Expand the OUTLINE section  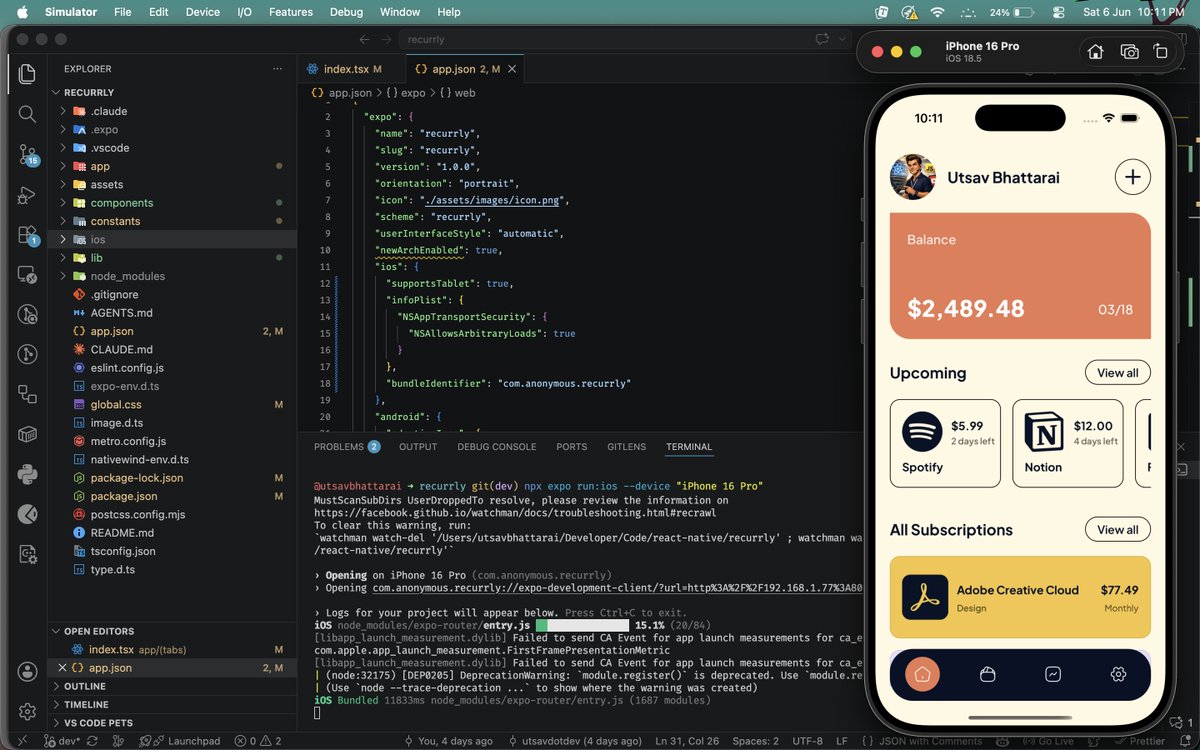click(84, 686)
